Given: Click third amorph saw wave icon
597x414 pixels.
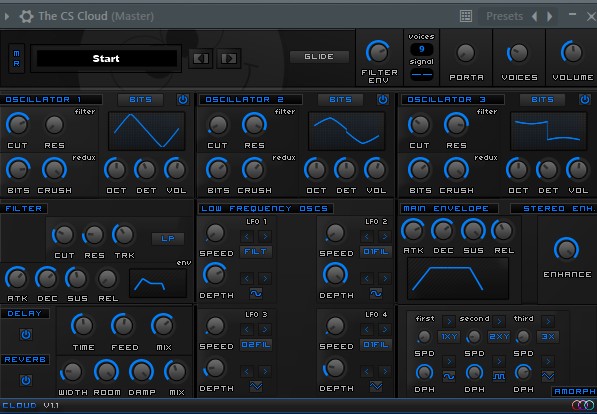Looking at the screenshot, I should (548, 376).
